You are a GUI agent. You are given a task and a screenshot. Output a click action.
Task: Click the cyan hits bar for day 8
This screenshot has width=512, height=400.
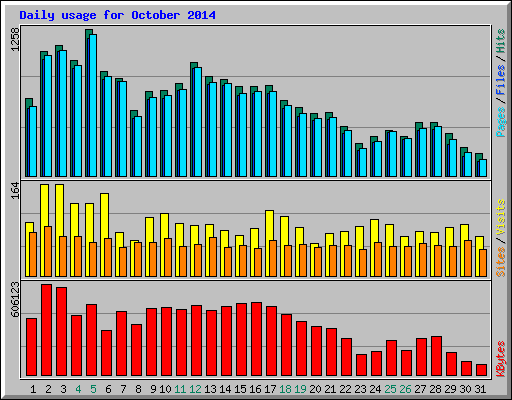(x=138, y=147)
